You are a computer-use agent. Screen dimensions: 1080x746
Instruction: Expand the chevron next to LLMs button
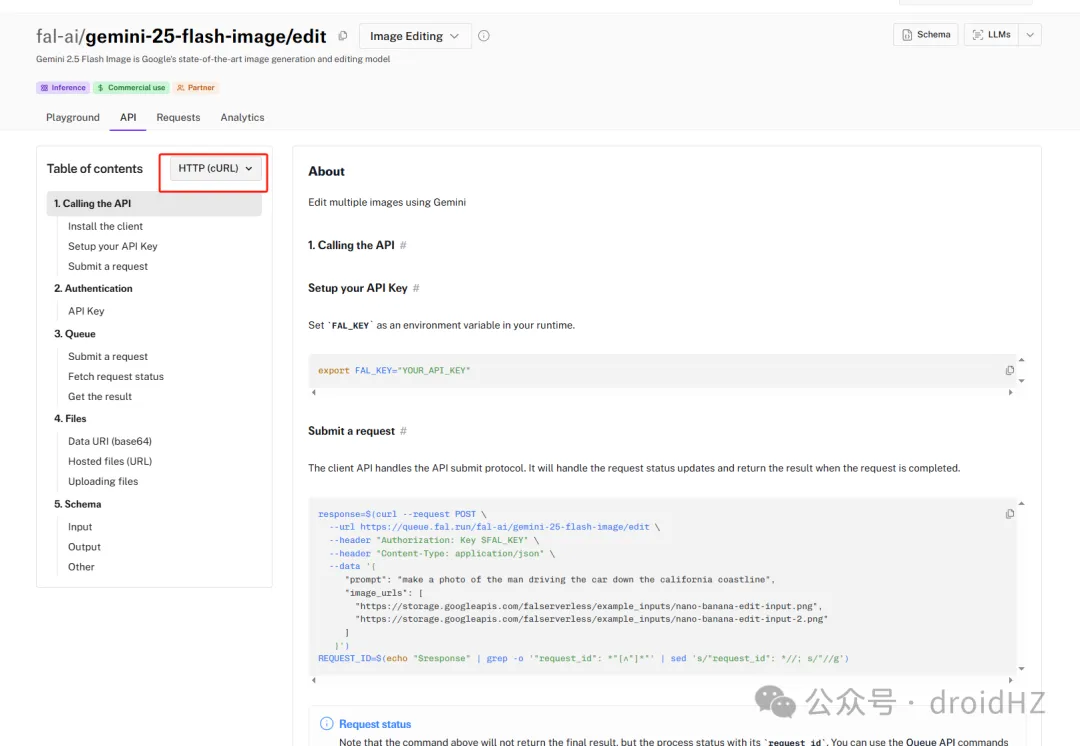click(1031, 35)
